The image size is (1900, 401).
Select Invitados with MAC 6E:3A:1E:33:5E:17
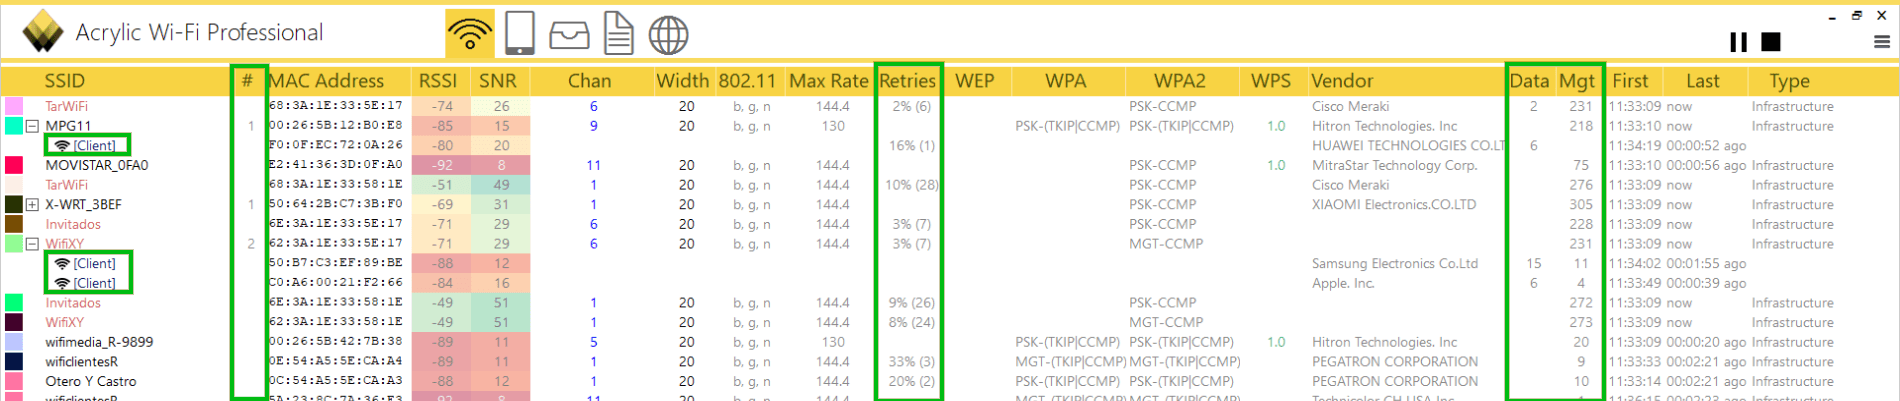click(950, 224)
